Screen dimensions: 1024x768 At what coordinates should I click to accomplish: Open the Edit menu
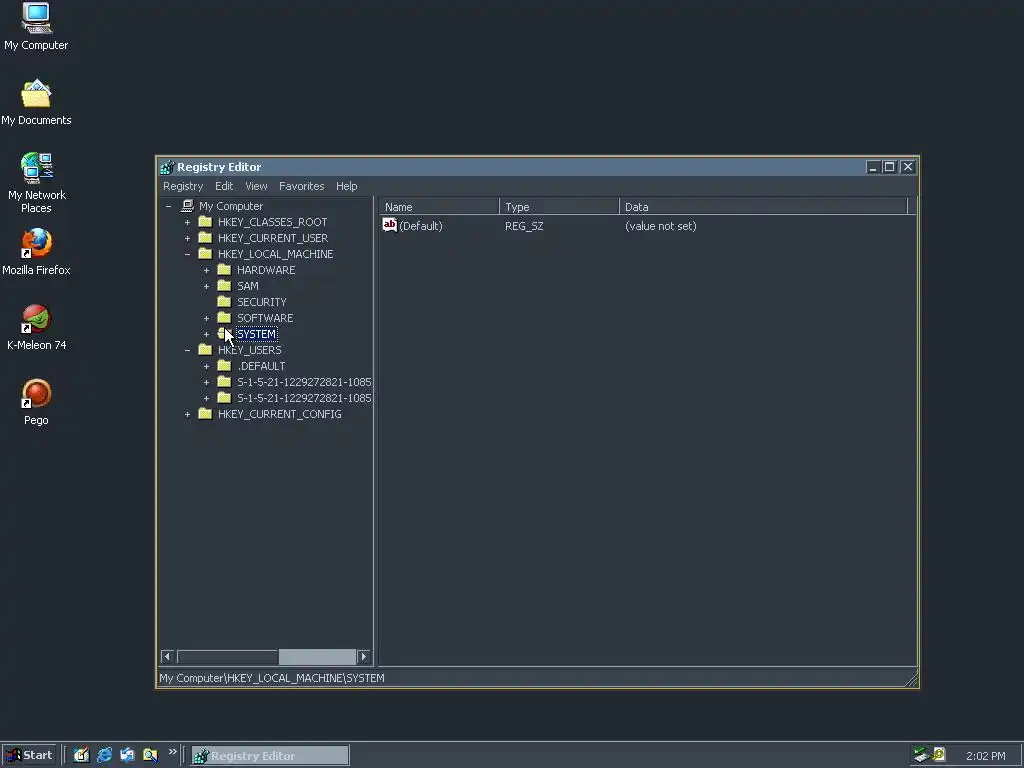tap(224, 186)
